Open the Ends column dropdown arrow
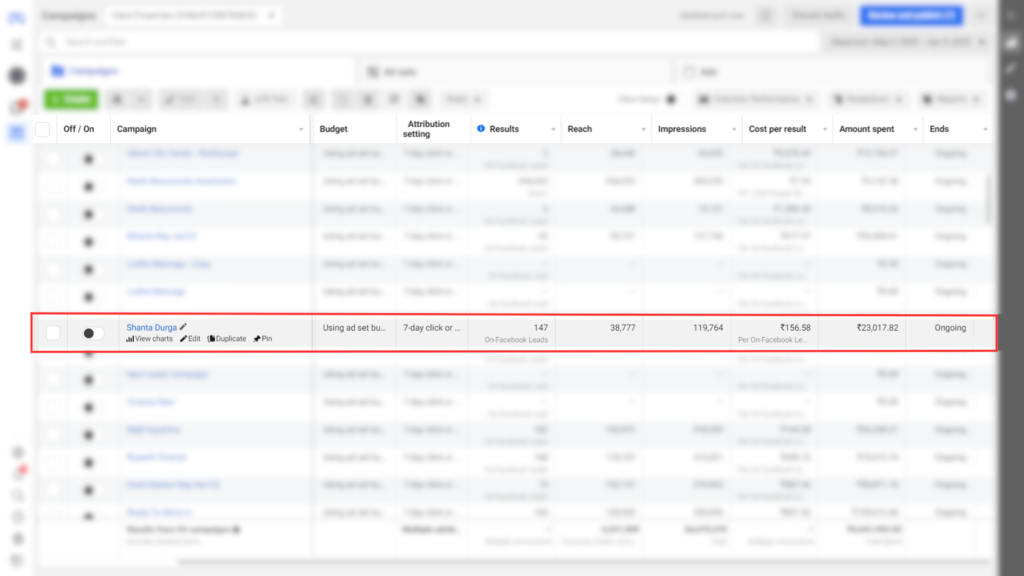 (x=985, y=130)
